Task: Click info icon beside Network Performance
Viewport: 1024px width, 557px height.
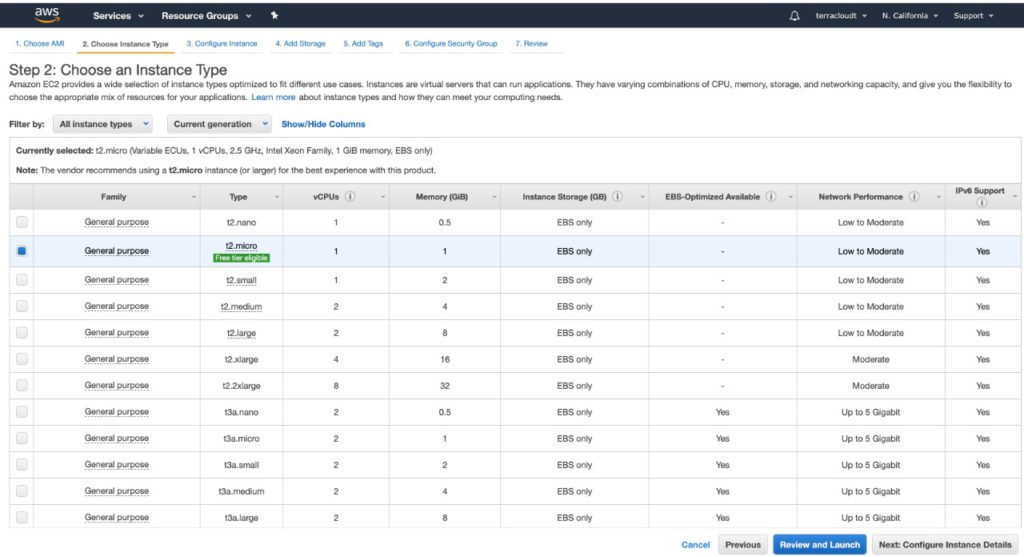Action: [914, 197]
